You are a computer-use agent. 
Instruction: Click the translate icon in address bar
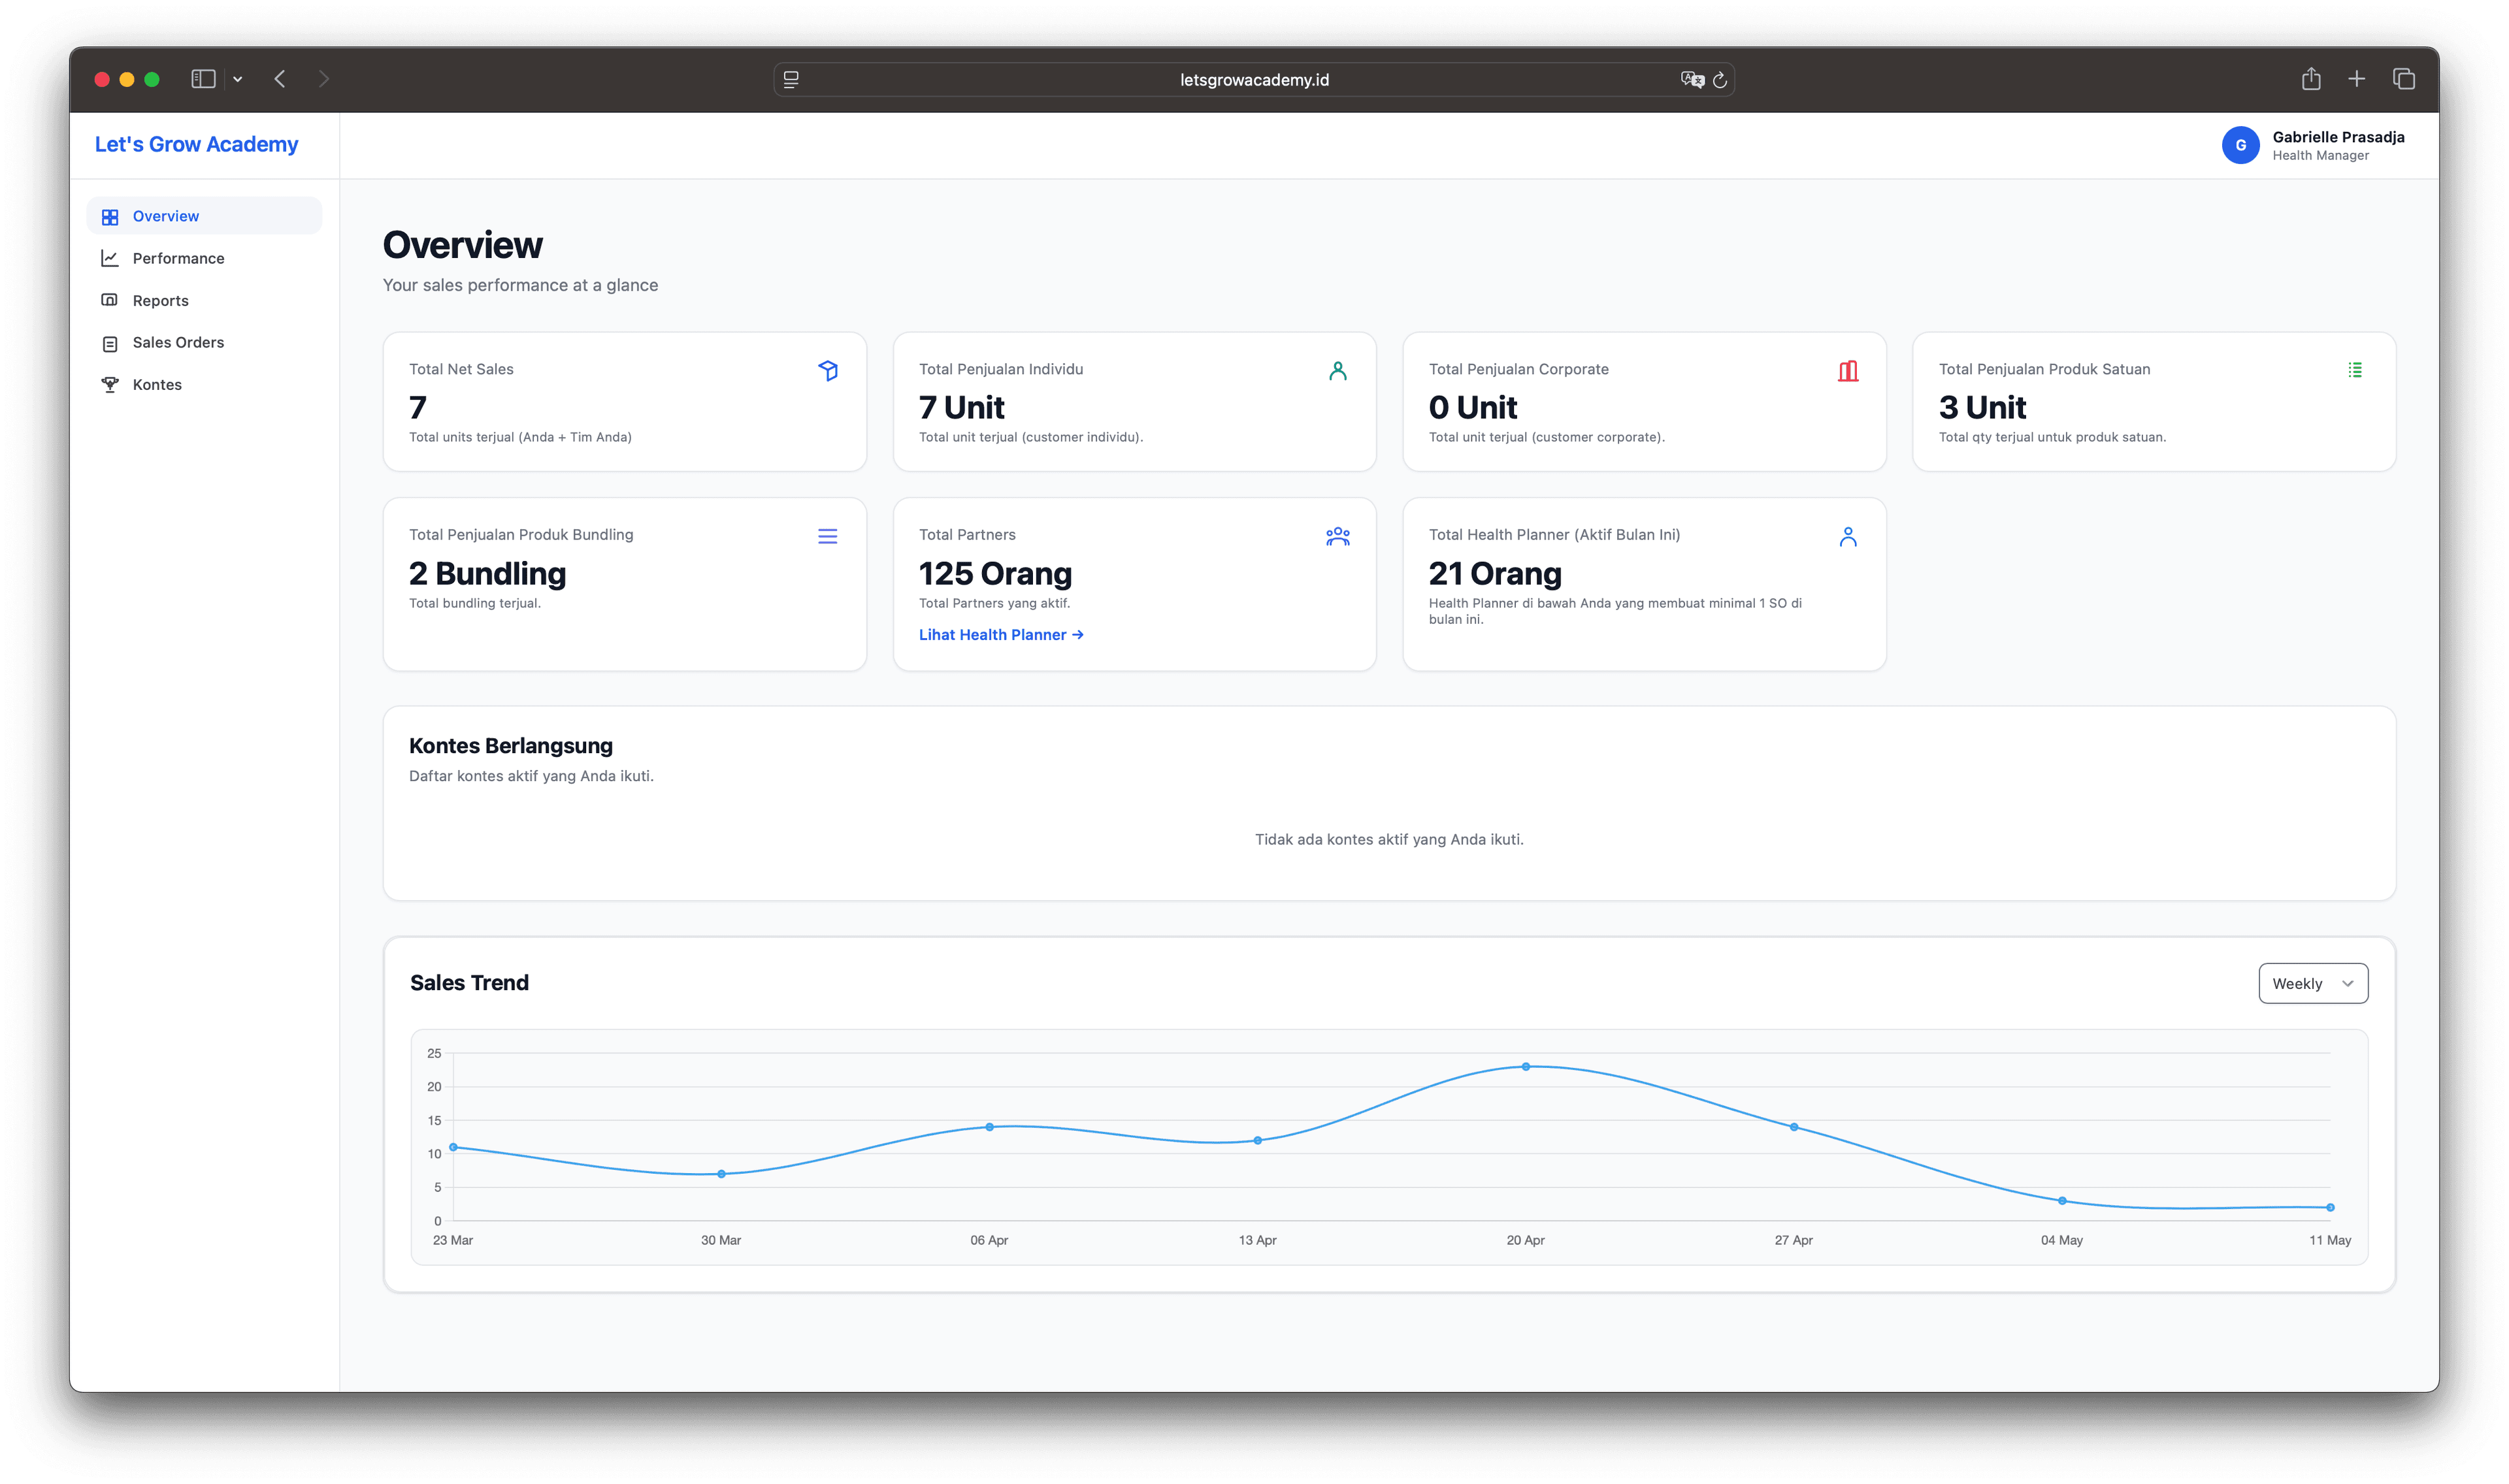pos(1692,80)
